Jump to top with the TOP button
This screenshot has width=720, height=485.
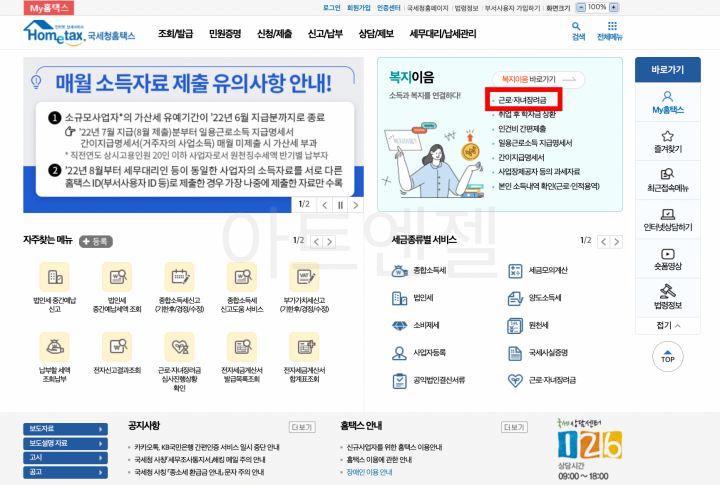668,357
